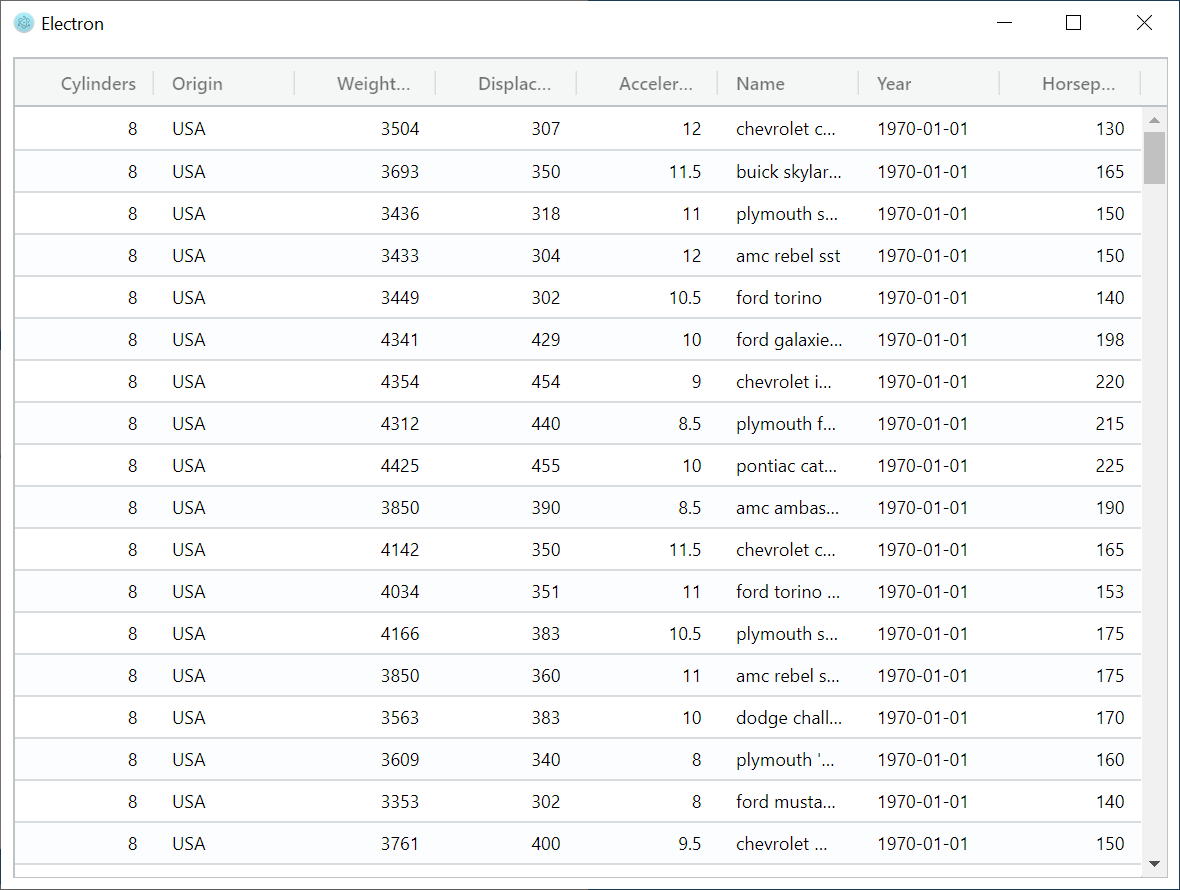Click the displacement value 307
Image resolution: width=1180 pixels, height=890 pixels.
[546, 129]
